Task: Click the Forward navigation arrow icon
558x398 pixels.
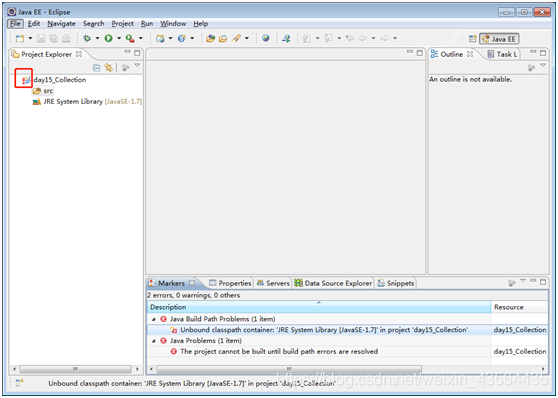Action: (x=384, y=38)
